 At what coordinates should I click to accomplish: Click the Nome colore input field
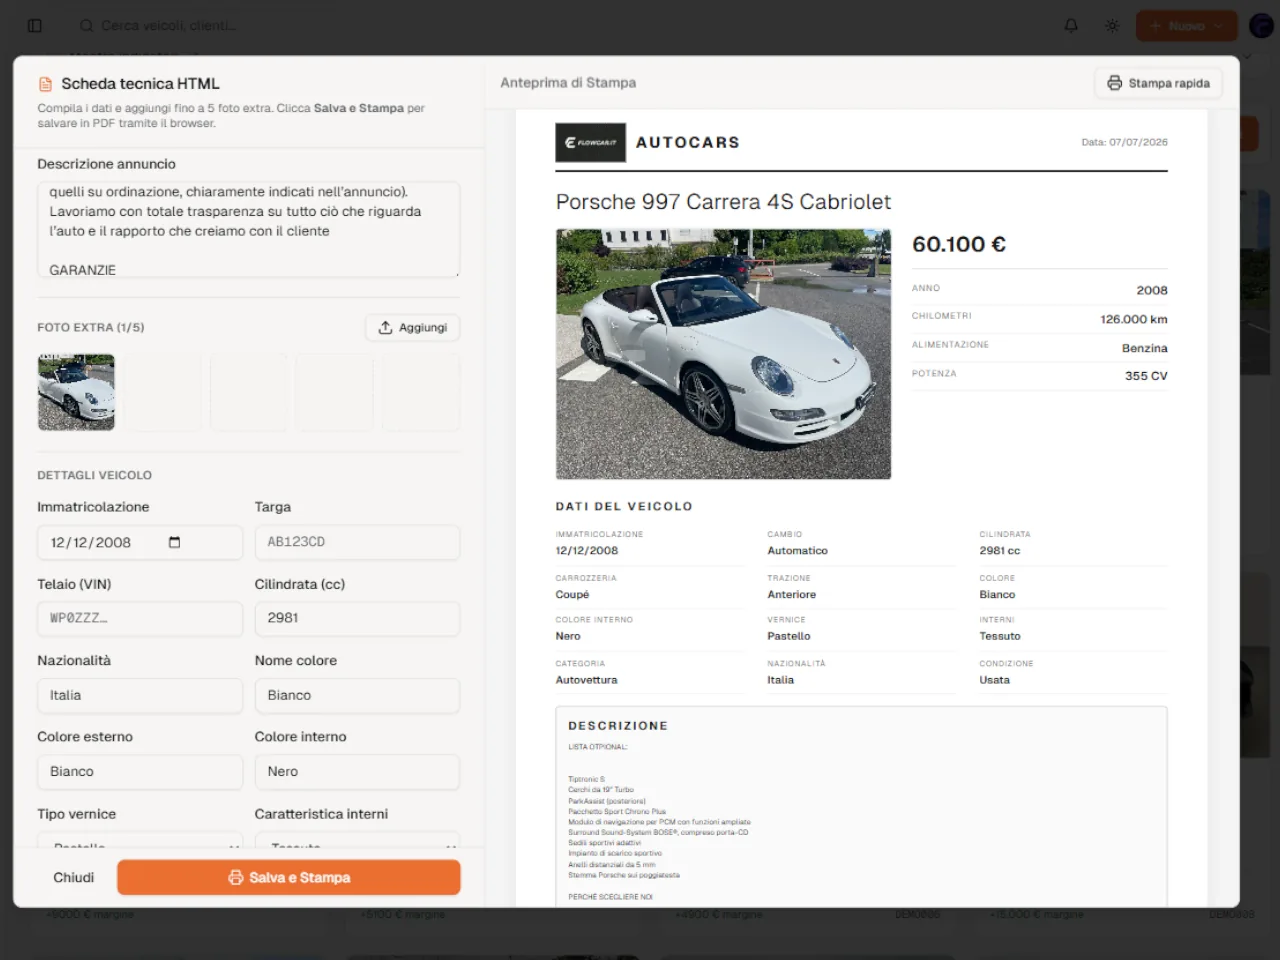click(357, 695)
